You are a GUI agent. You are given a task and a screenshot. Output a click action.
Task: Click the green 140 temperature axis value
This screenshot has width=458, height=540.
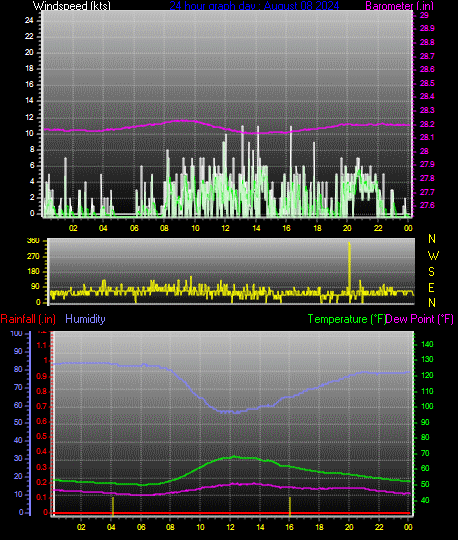tap(427, 344)
